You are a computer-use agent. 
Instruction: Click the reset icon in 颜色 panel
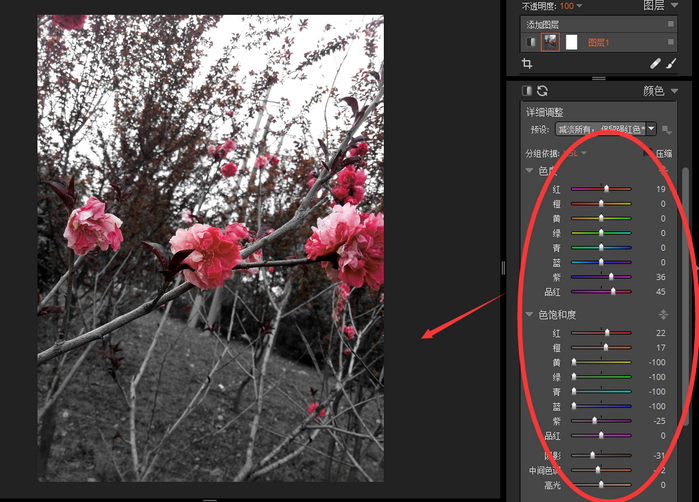tap(542, 91)
